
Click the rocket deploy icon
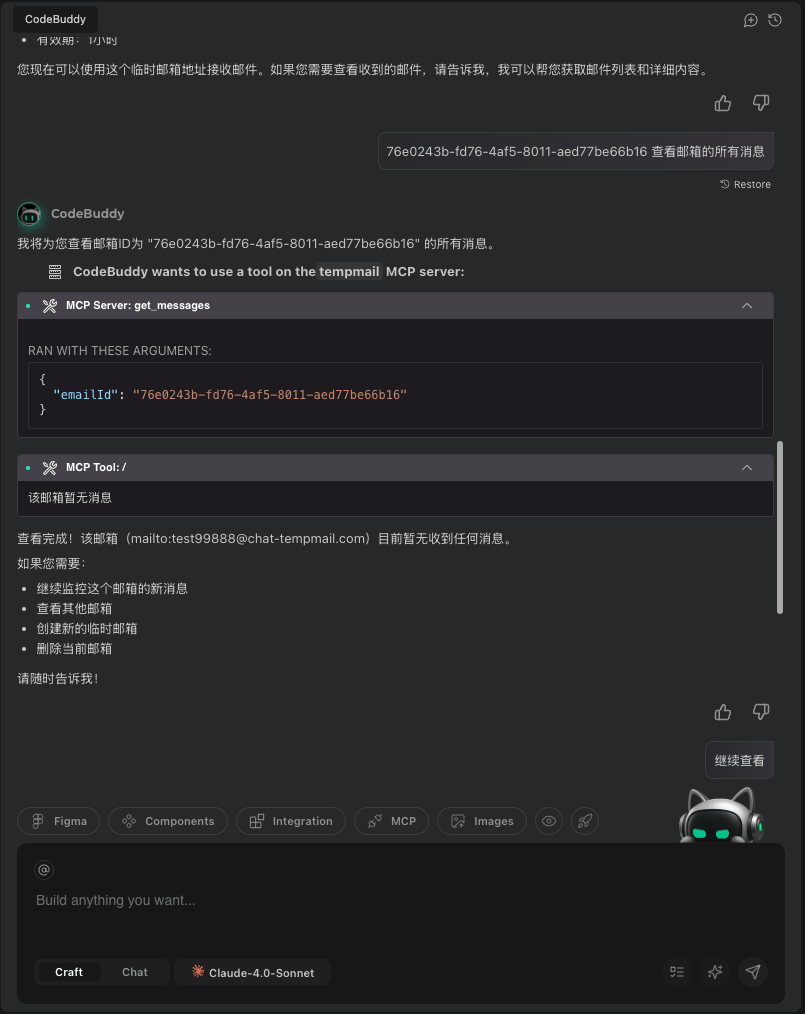(x=586, y=821)
